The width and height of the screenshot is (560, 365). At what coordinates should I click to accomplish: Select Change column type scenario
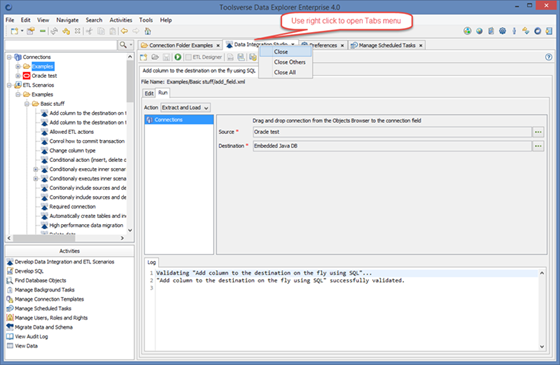[x=72, y=151]
